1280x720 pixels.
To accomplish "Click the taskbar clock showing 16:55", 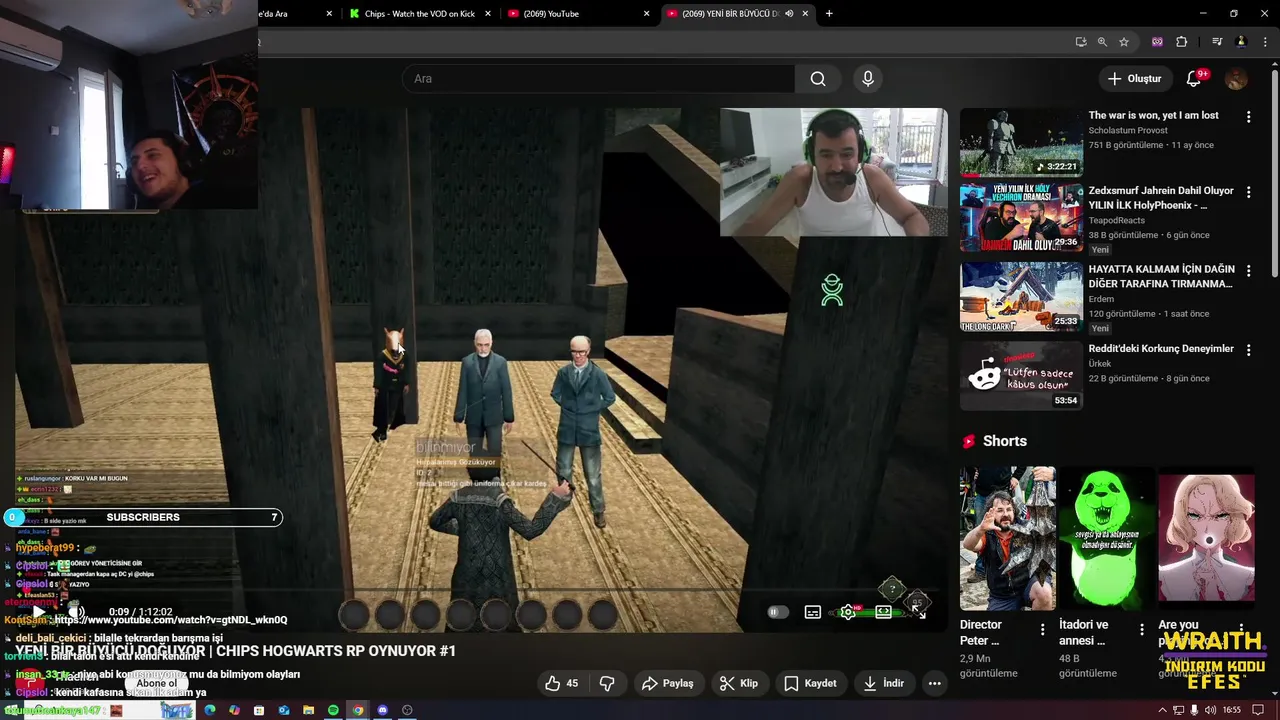I will pos(1232,710).
